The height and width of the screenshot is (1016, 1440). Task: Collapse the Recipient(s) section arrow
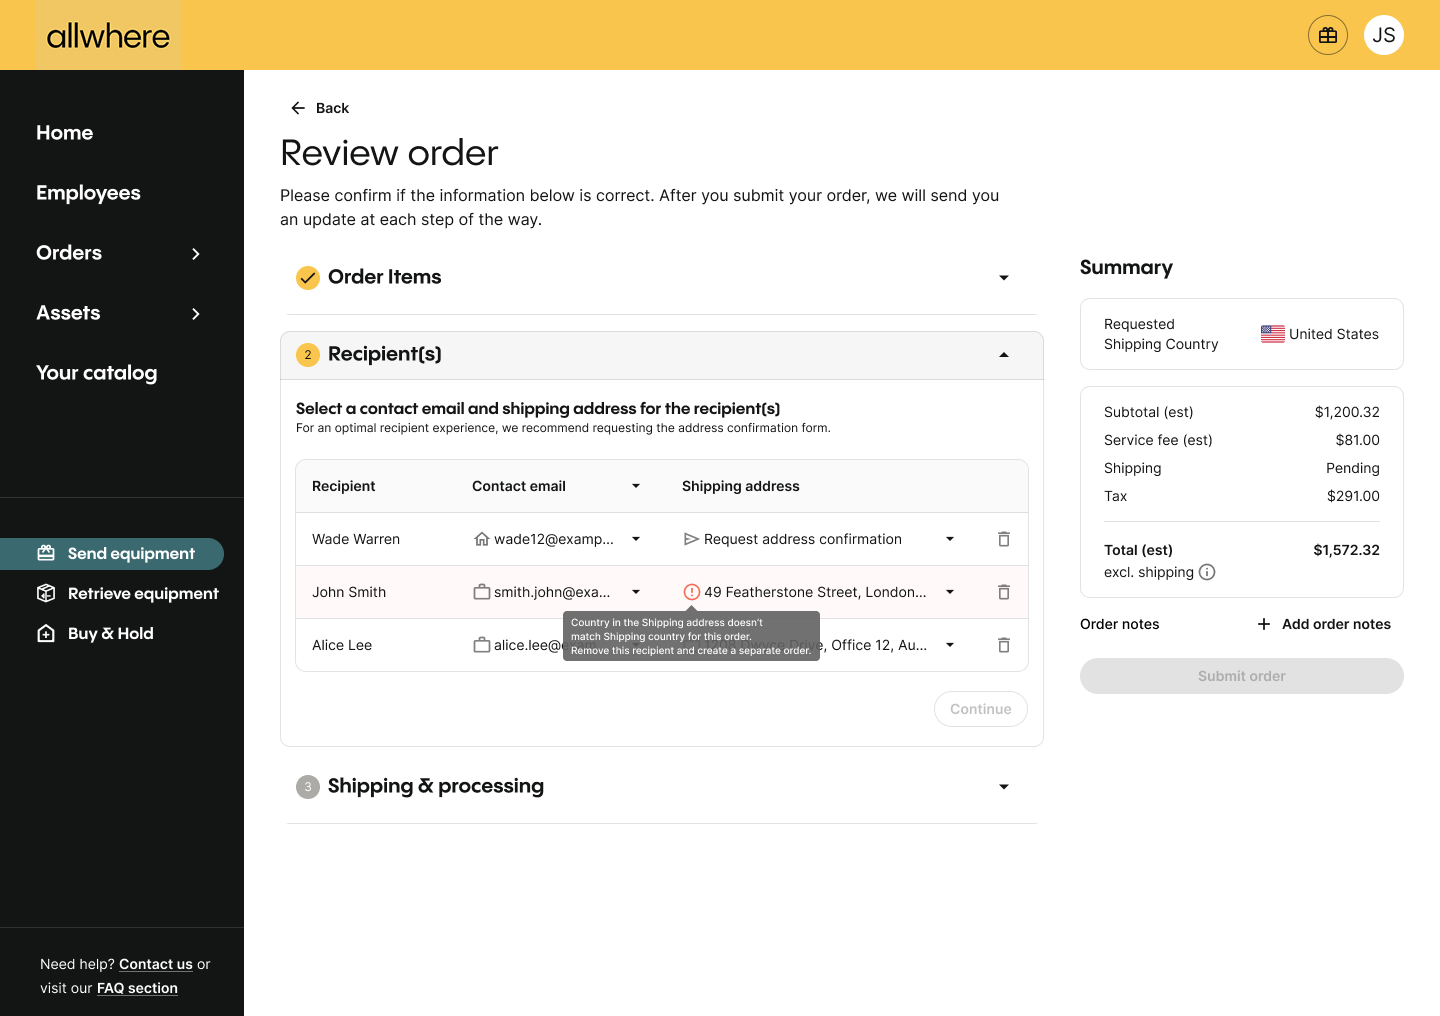pos(1004,355)
